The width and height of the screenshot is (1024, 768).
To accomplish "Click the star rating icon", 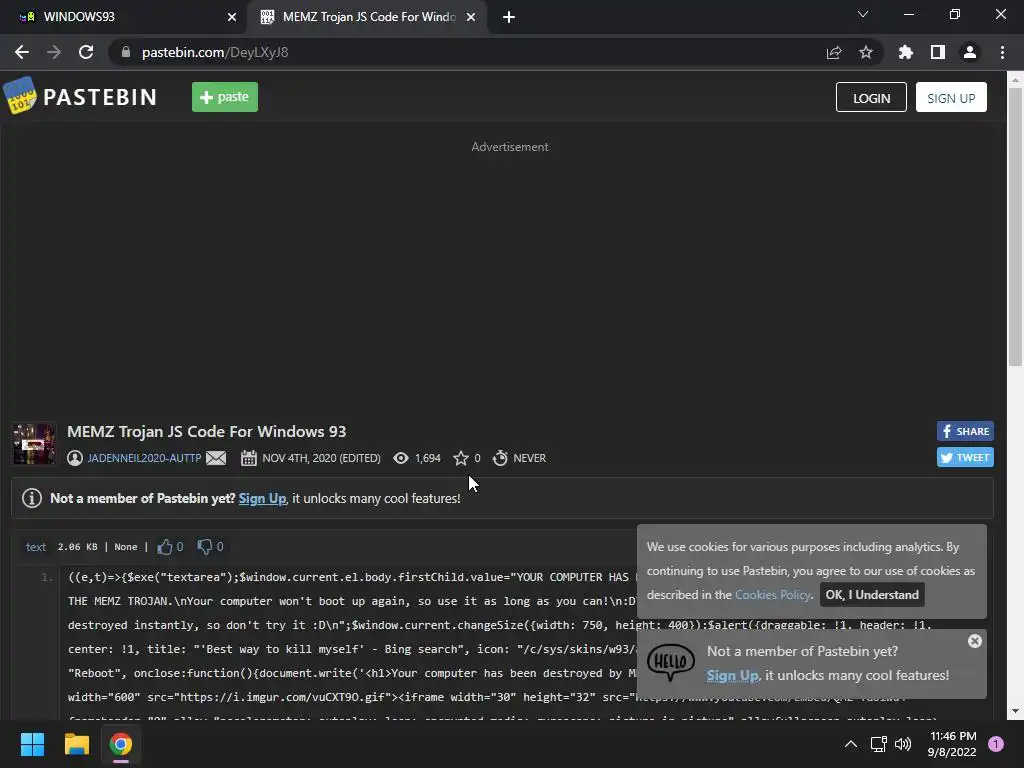I will [461, 458].
